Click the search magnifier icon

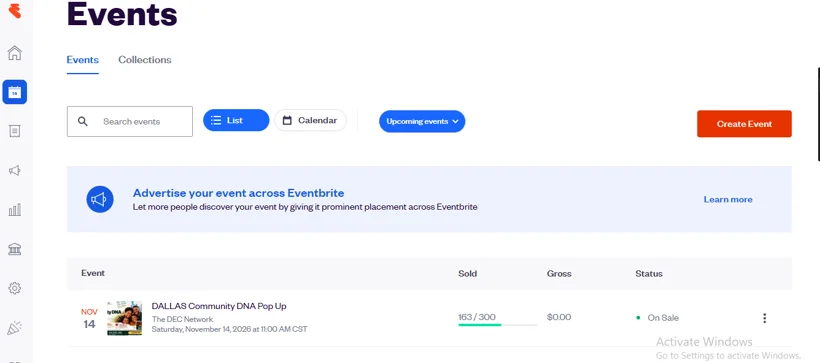83,121
